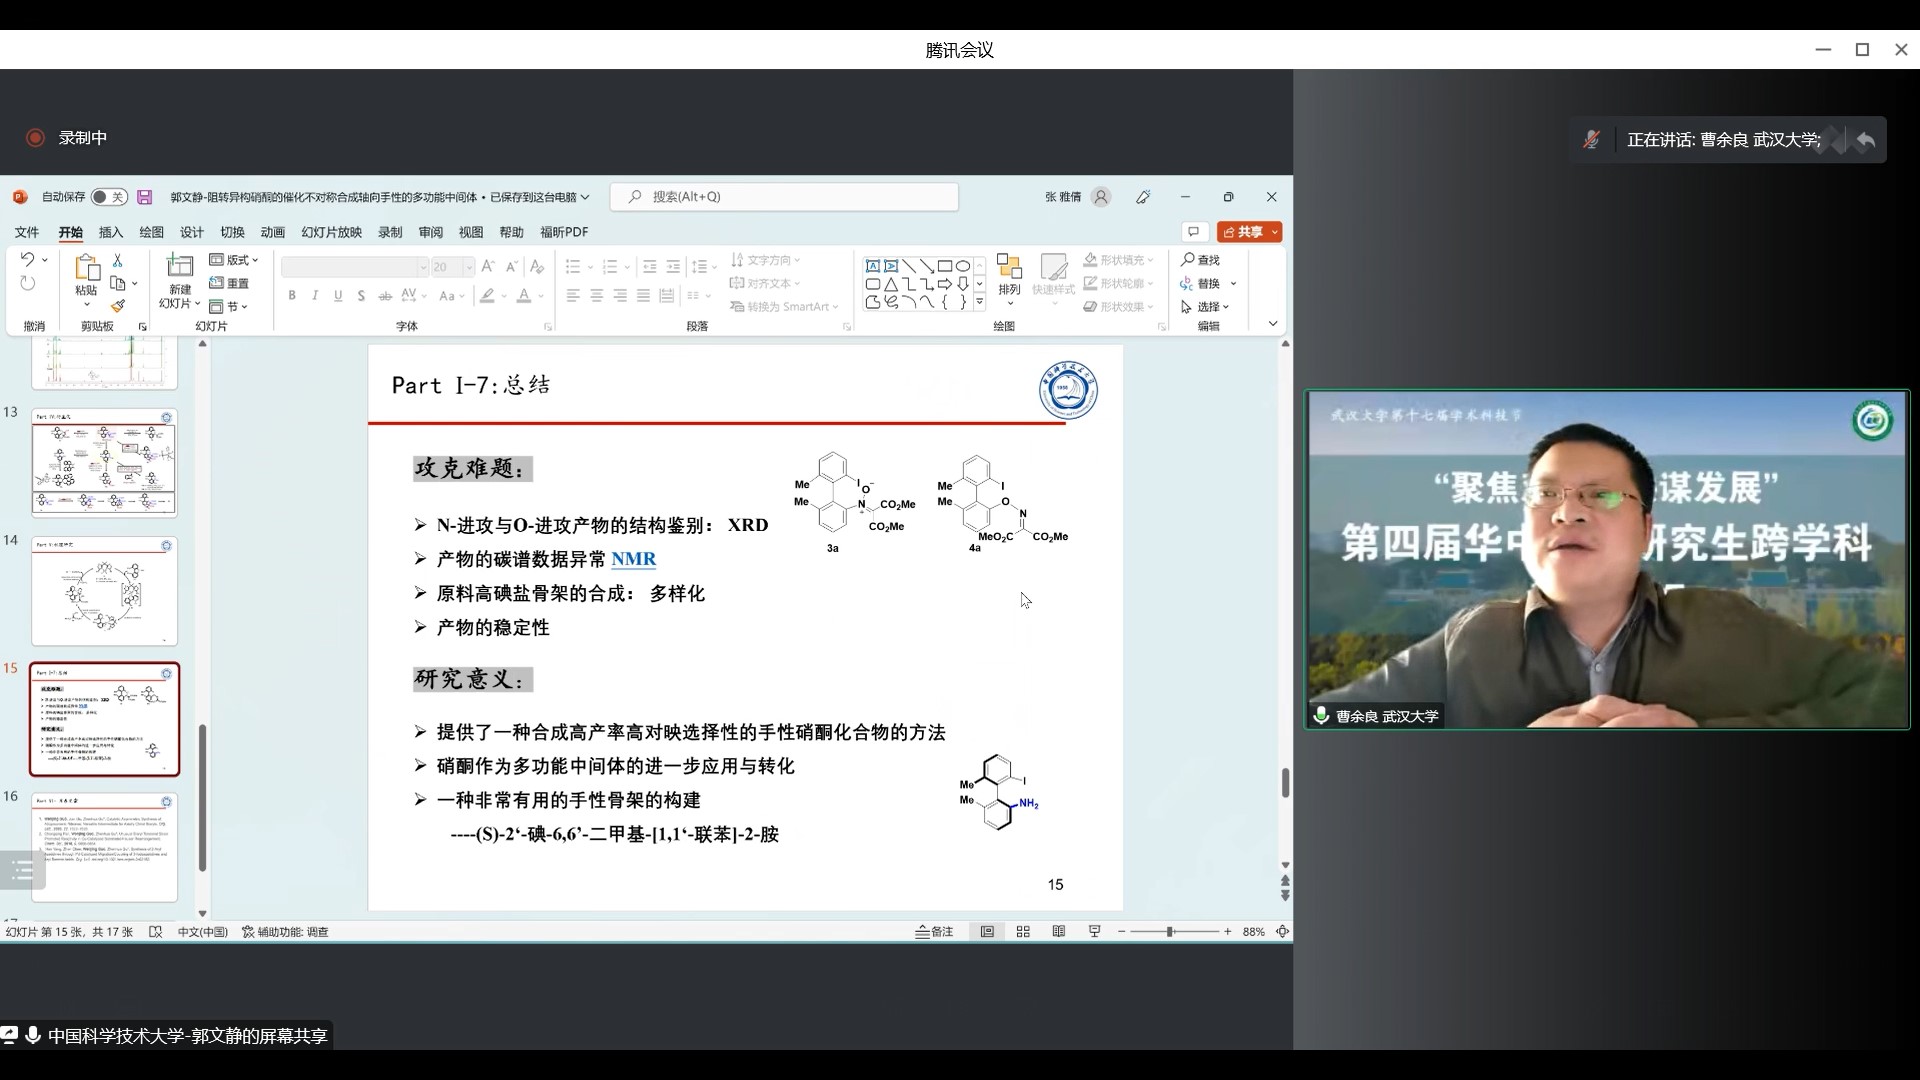Toggle muted microphone icon beside speaker name
This screenshot has height=1080, width=1920.
coord(1591,140)
